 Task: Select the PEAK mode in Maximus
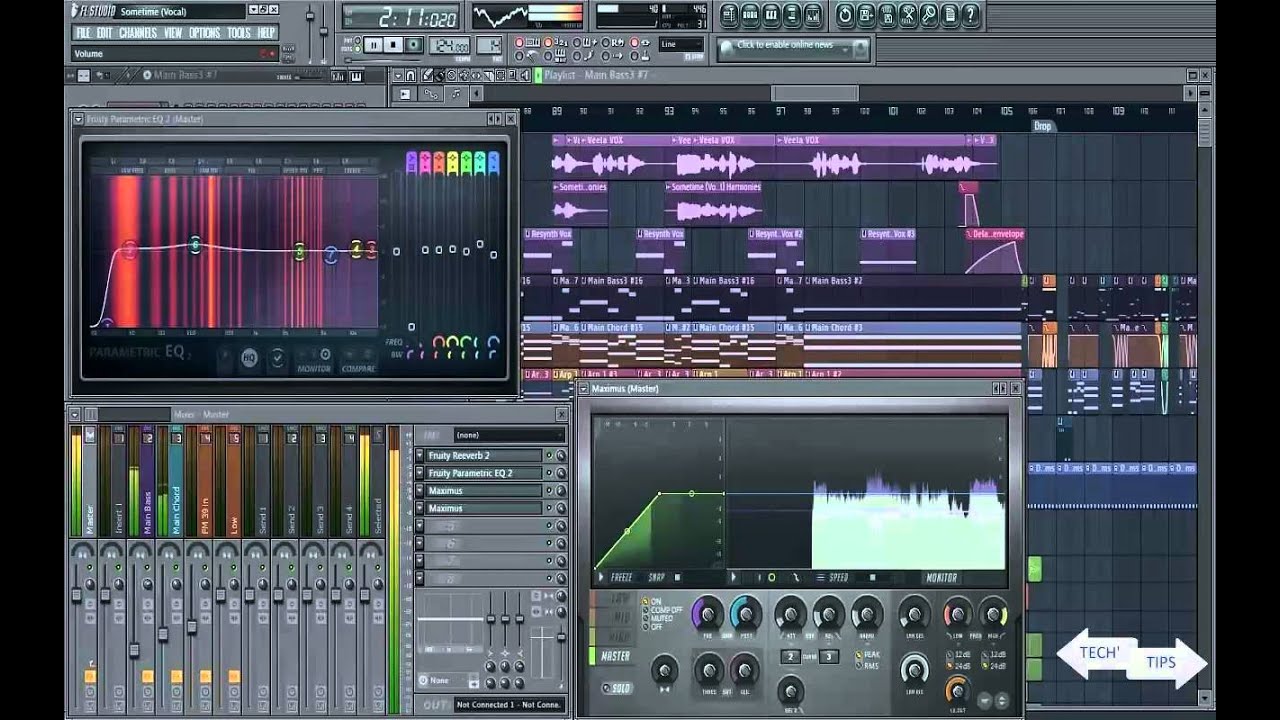click(x=866, y=654)
